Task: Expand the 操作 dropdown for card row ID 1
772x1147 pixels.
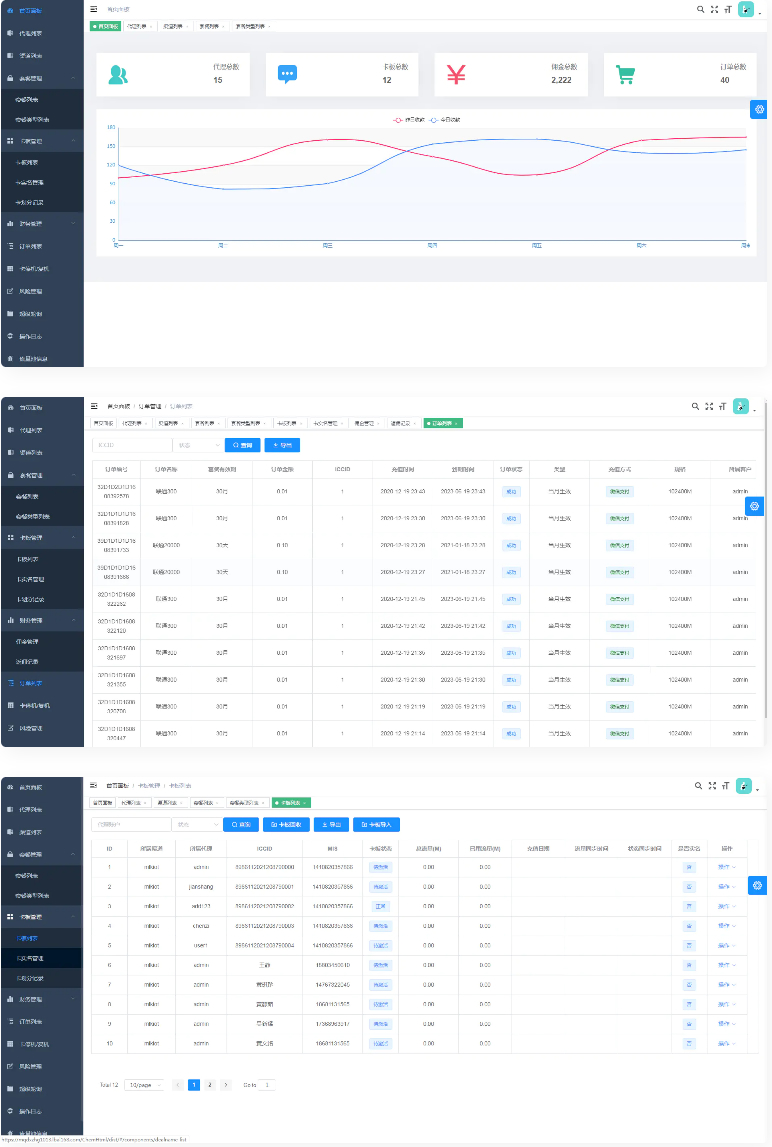Action: [x=727, y=866]
